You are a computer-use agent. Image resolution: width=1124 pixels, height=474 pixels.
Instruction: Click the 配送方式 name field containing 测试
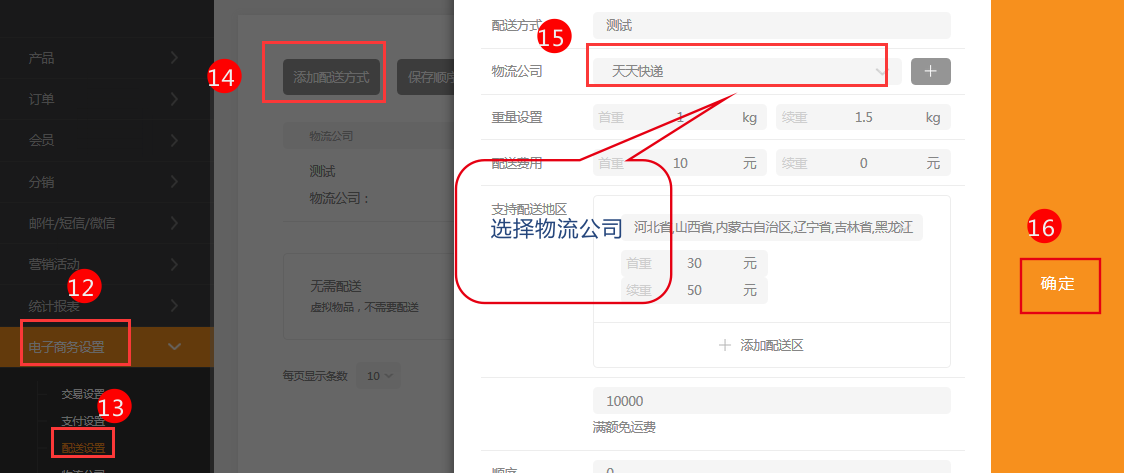click(x=770, y=25)
